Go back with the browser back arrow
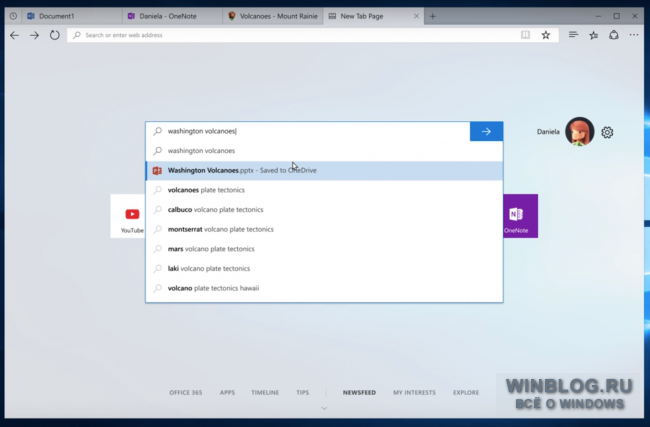Viewport: 650px width, 427px height. point(15,35)
